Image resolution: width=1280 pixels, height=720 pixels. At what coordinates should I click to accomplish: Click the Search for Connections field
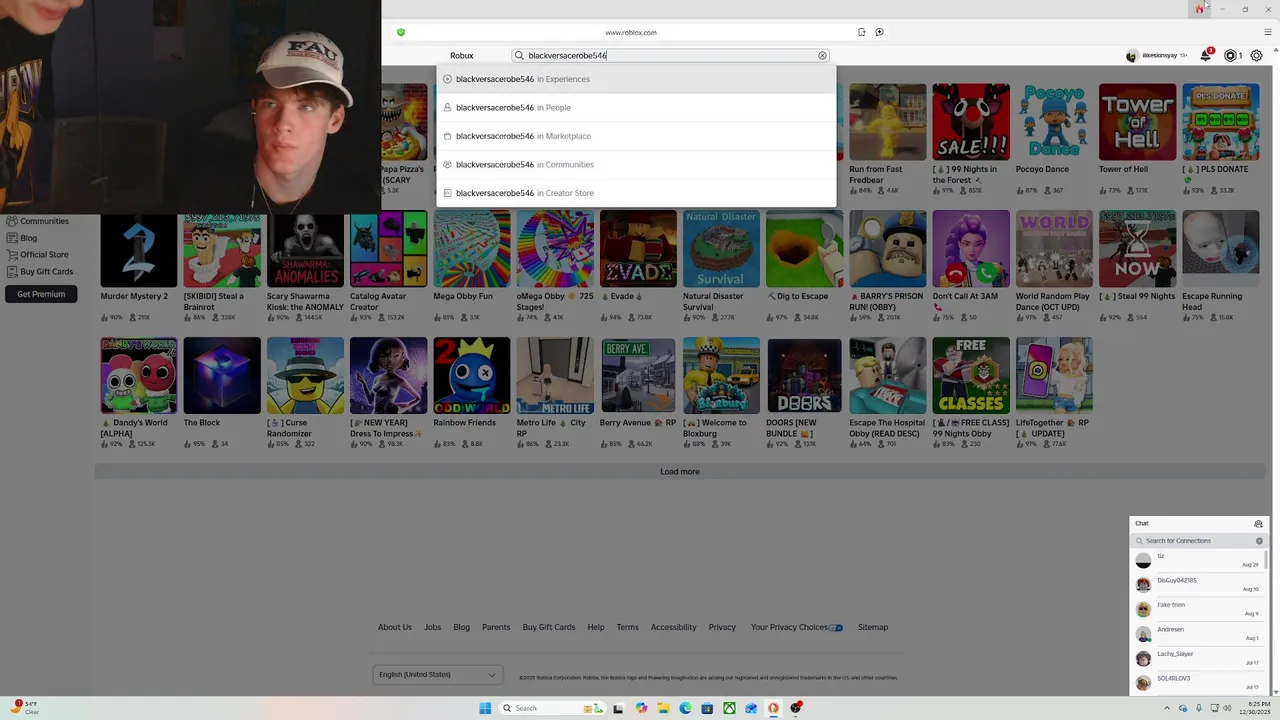pyautogui.click(x=1199, y=541)
